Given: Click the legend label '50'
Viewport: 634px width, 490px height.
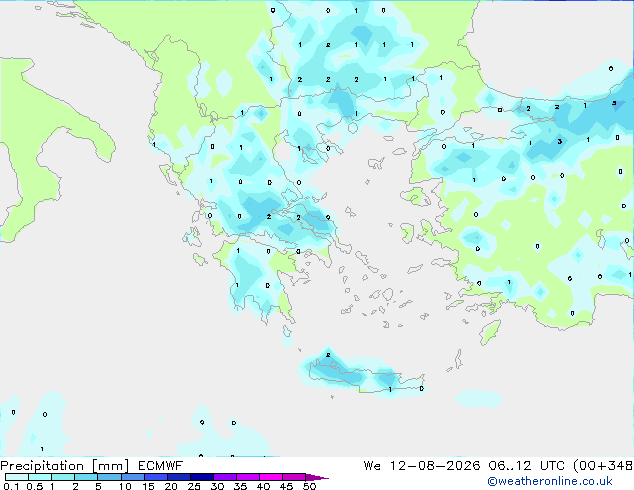Looking at the screenshot, I should point(309,486).
